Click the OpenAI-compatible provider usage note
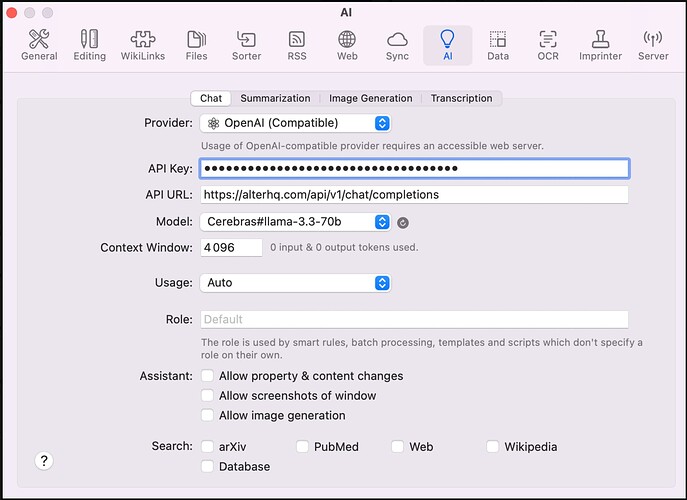The width and height of the screenshot is (687, 500). pyautogui.click(x=372, y=146)
